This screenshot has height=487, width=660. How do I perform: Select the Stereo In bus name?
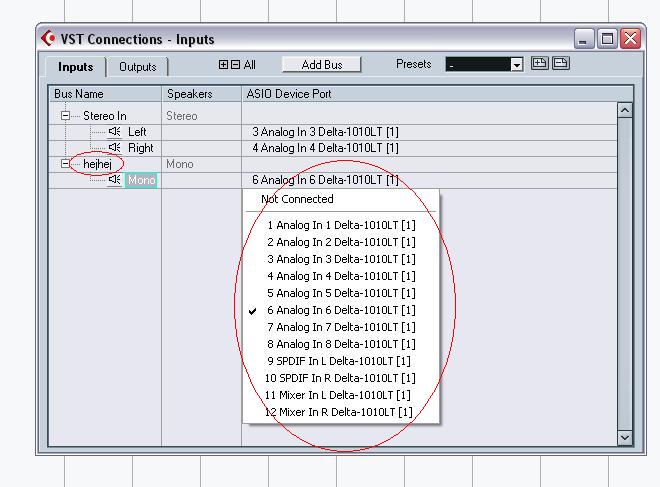(104, 116)
